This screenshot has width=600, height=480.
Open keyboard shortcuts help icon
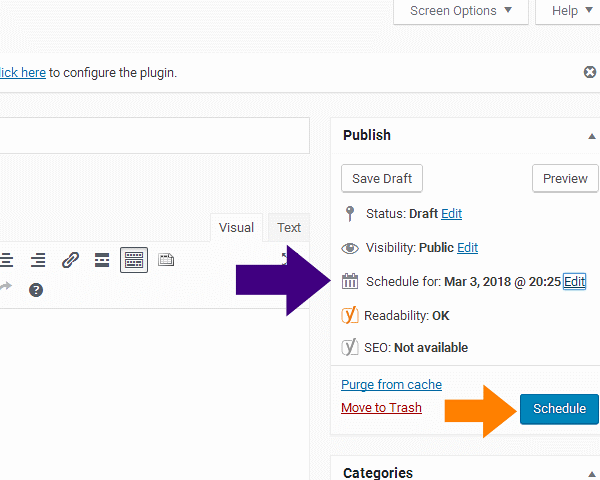pos(36,290)
